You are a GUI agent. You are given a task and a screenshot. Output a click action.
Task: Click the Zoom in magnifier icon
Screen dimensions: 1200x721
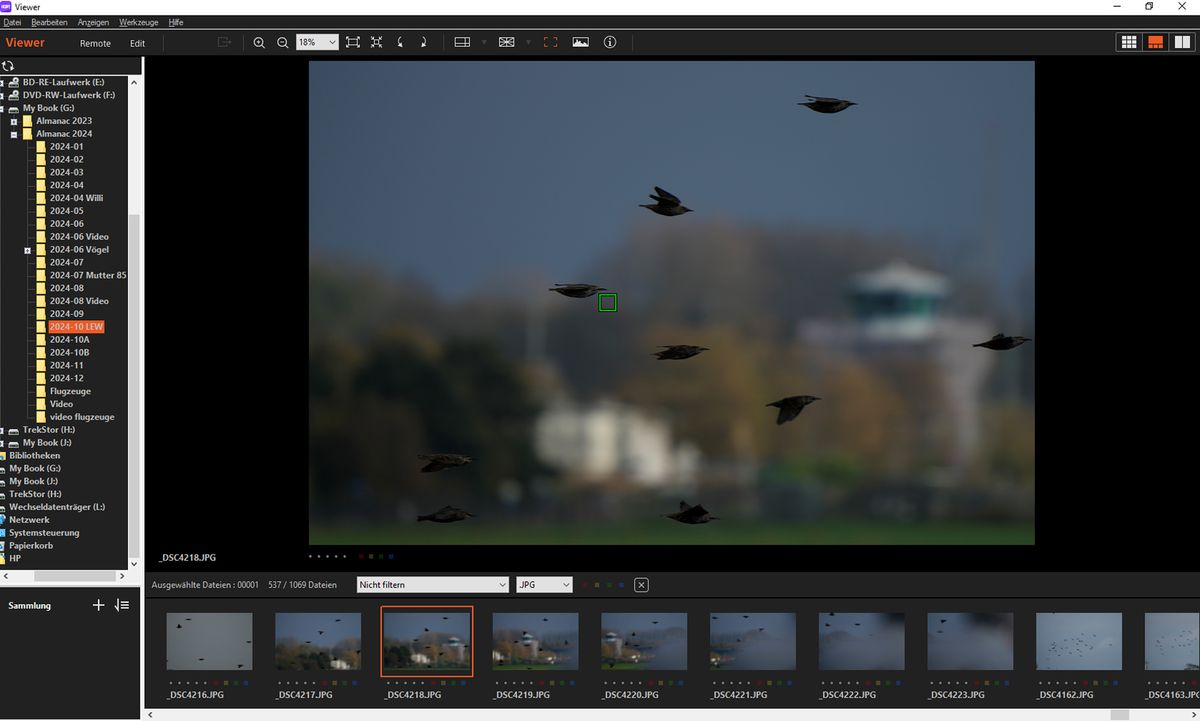pos(259,42)
